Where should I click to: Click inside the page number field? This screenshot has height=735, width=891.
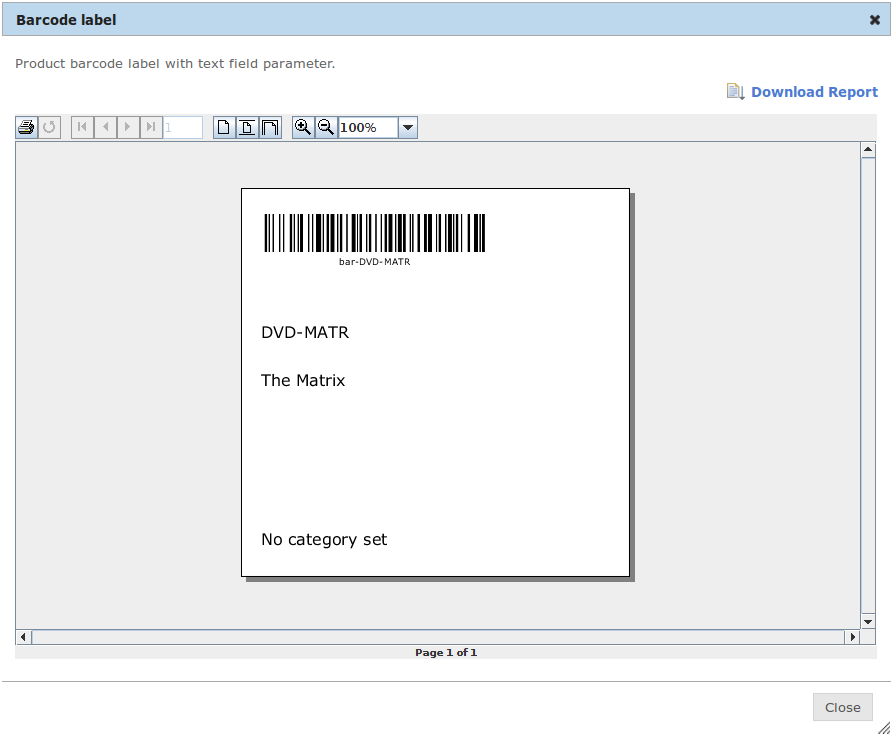[x=183, y=127]
